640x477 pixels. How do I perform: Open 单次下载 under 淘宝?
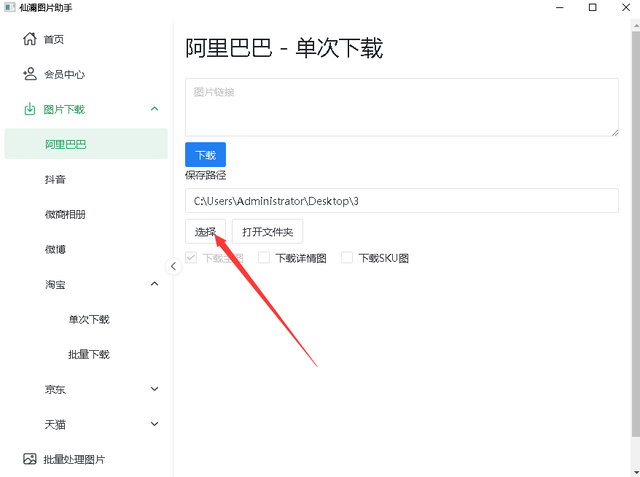coord(86,319)
